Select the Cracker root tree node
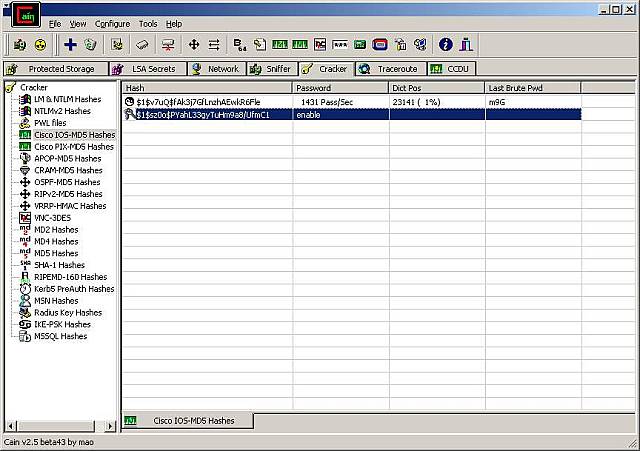Screen dimensions: 640x451 pyautogui.click(x=33, y=87)
